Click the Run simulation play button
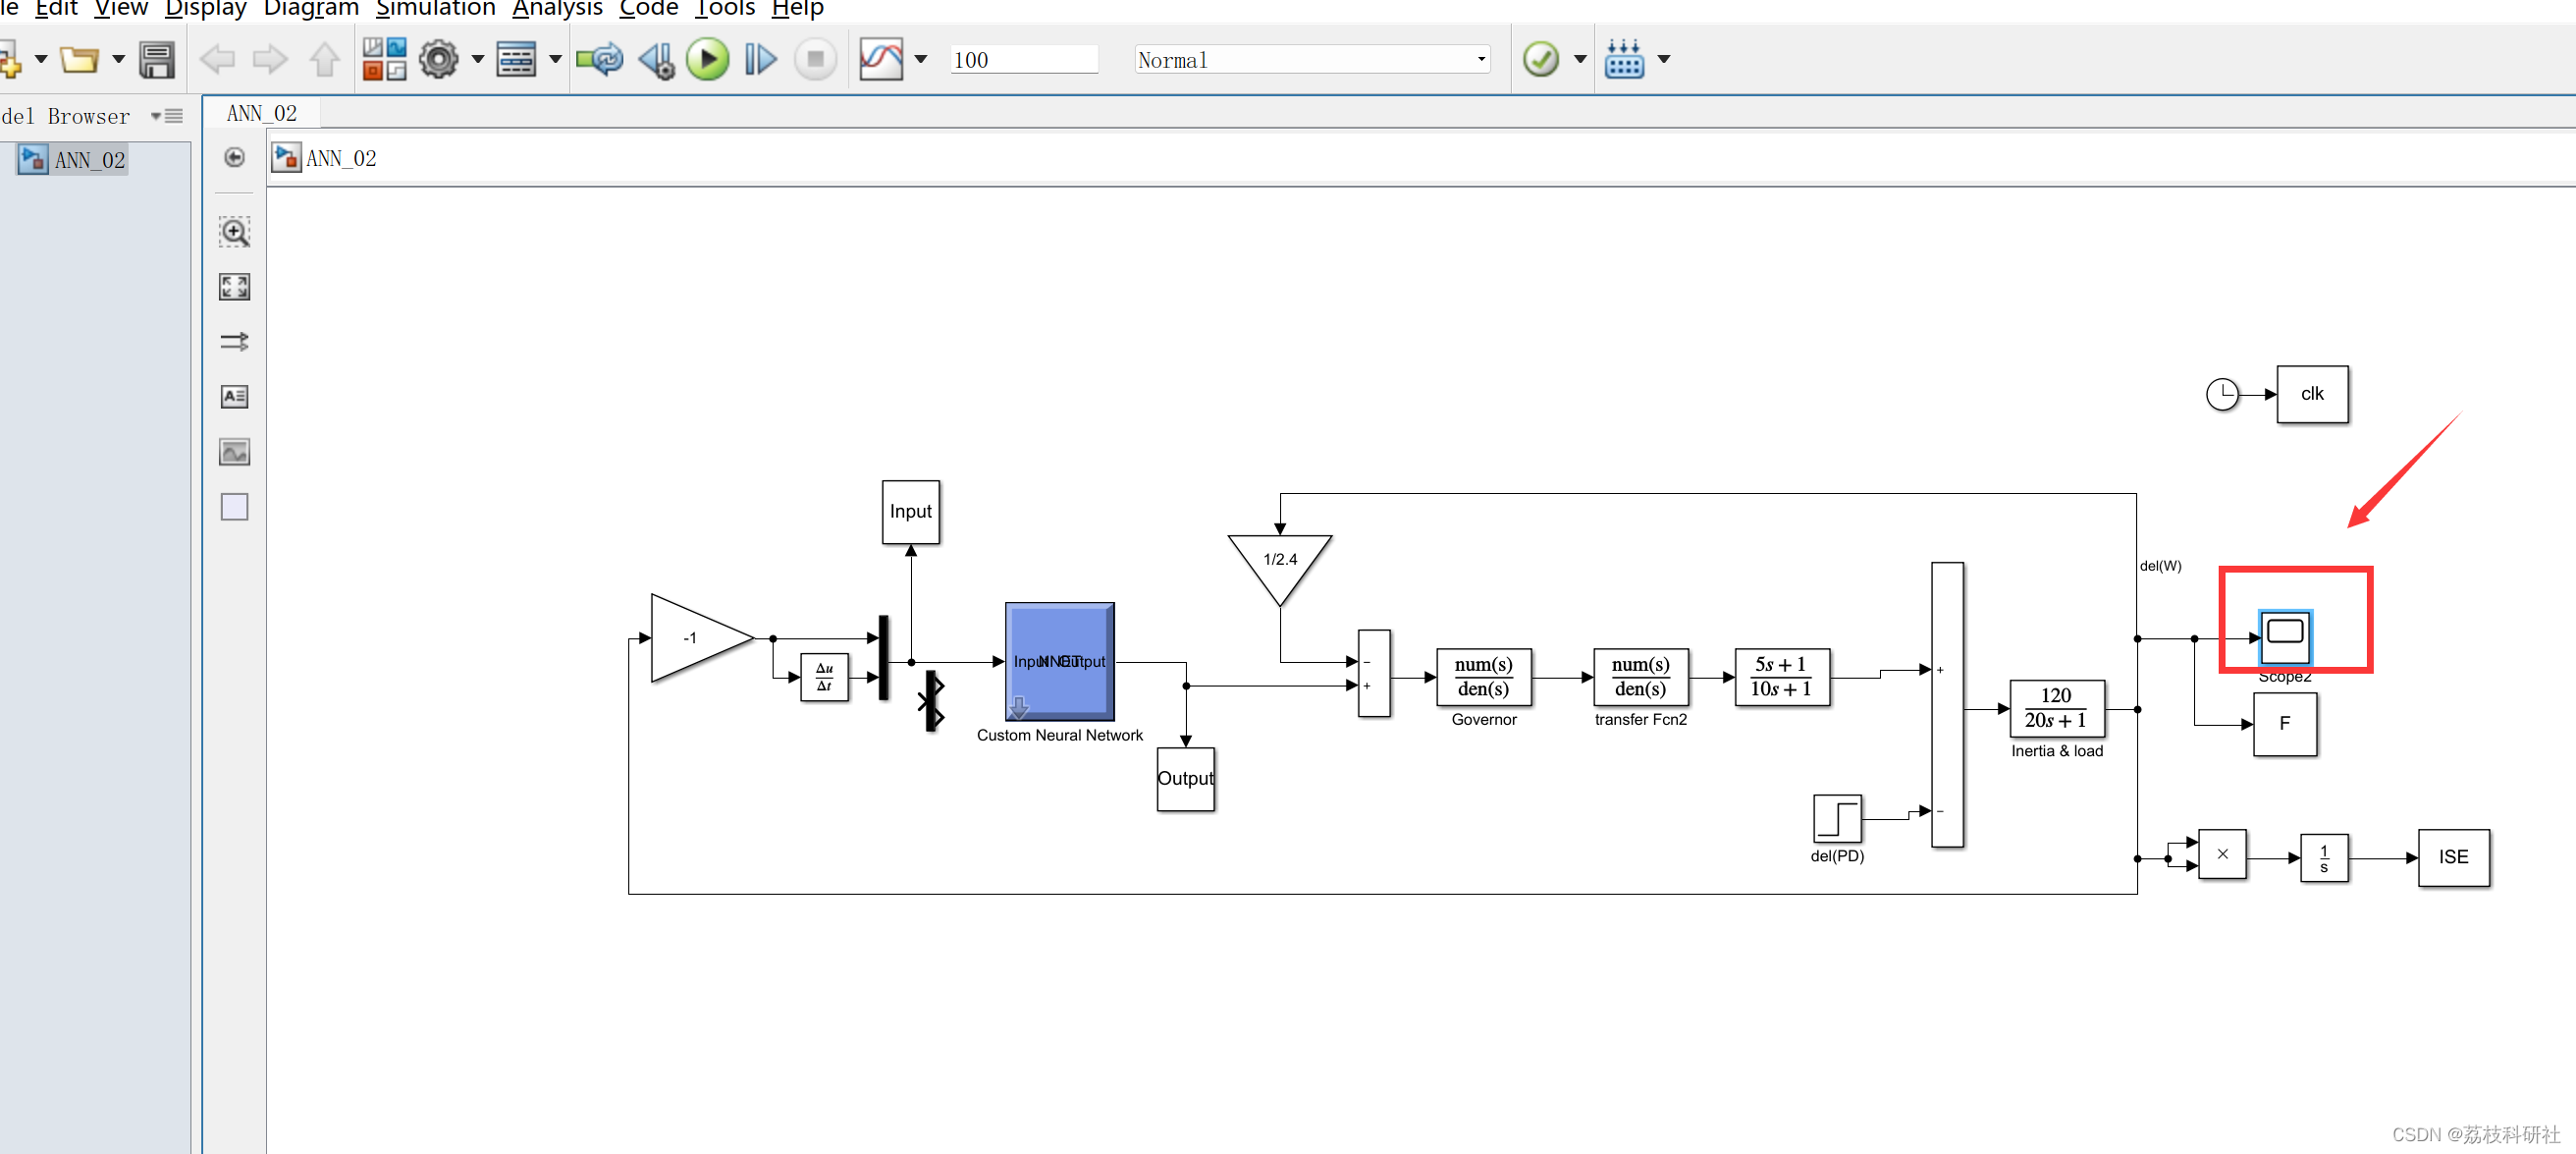The height and width of the screenshot is (1154, 2576). [x=707, y=59]
